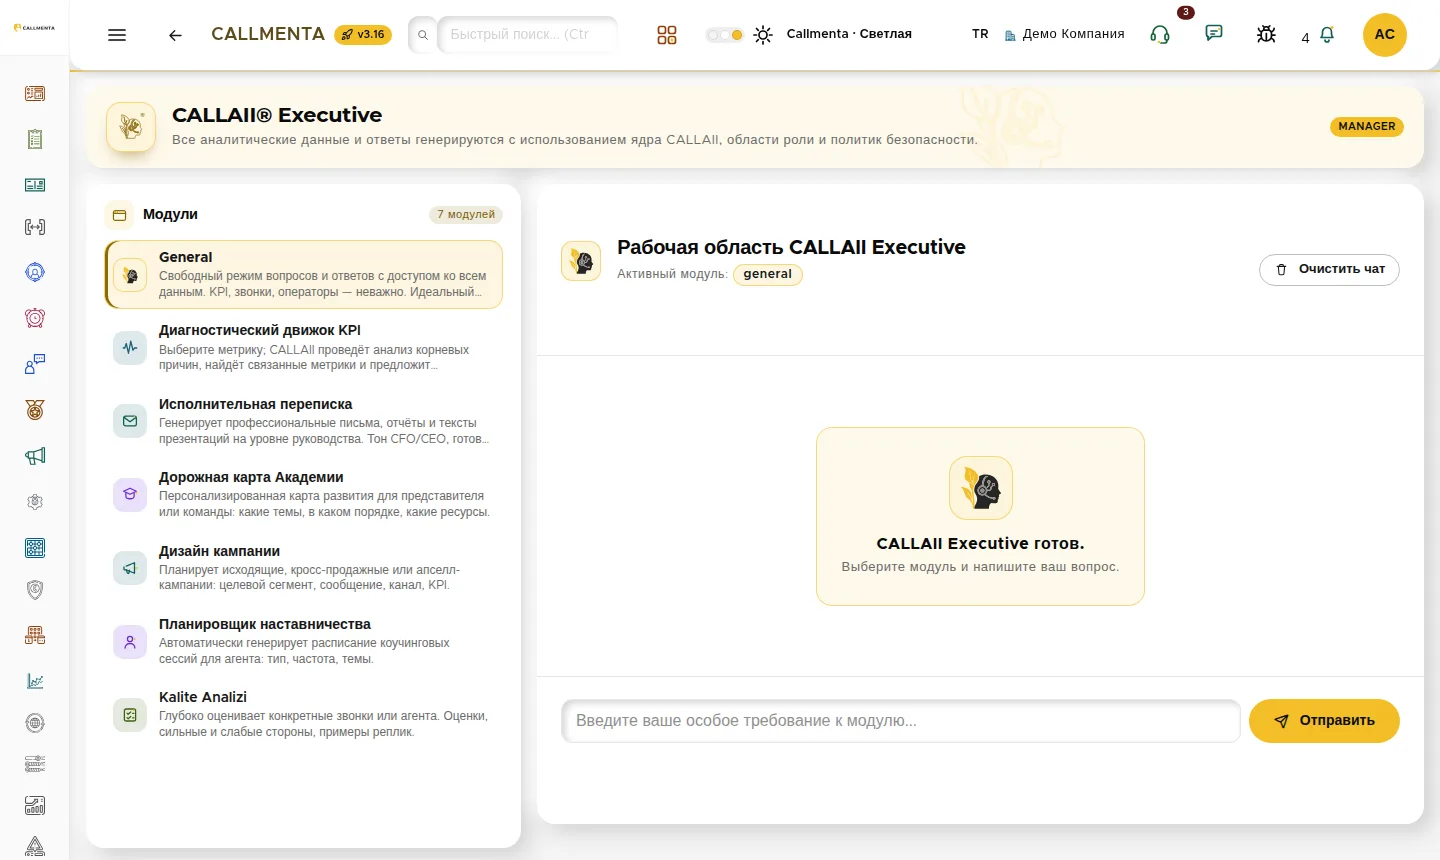Screen dimensions: 1440x860
Task: Click the CALLAII Executive banner logo icon
Action: [131, 127]
